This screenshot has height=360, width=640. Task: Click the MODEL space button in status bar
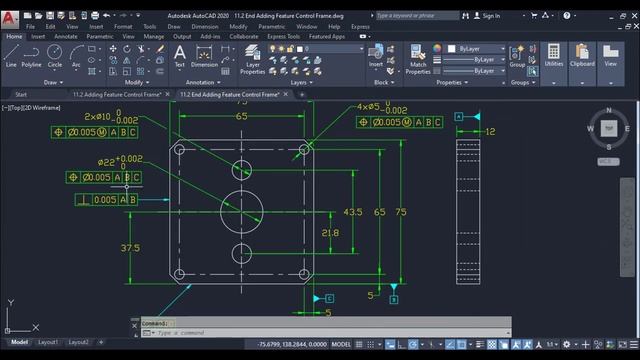tap(341, 344)
